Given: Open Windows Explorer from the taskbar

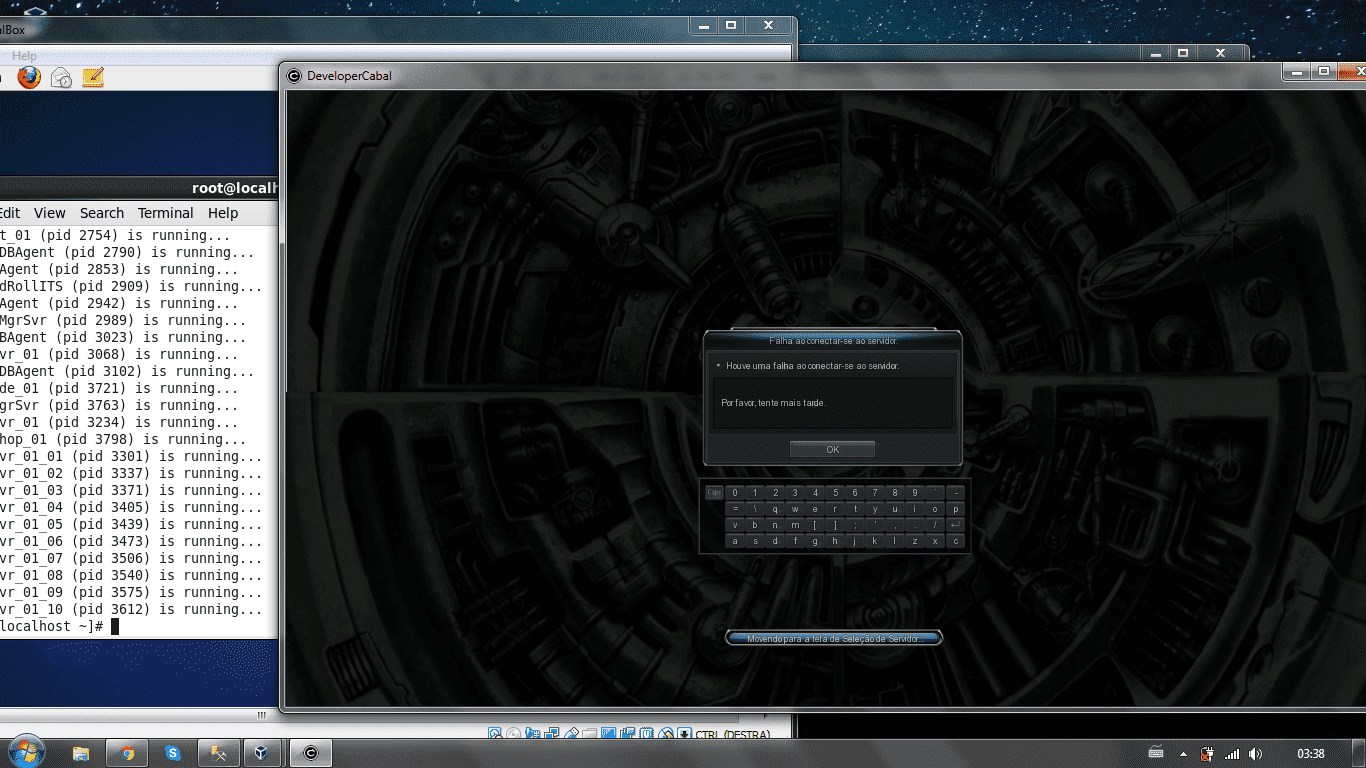Looking at the screenshot, I should click(82, 753).
